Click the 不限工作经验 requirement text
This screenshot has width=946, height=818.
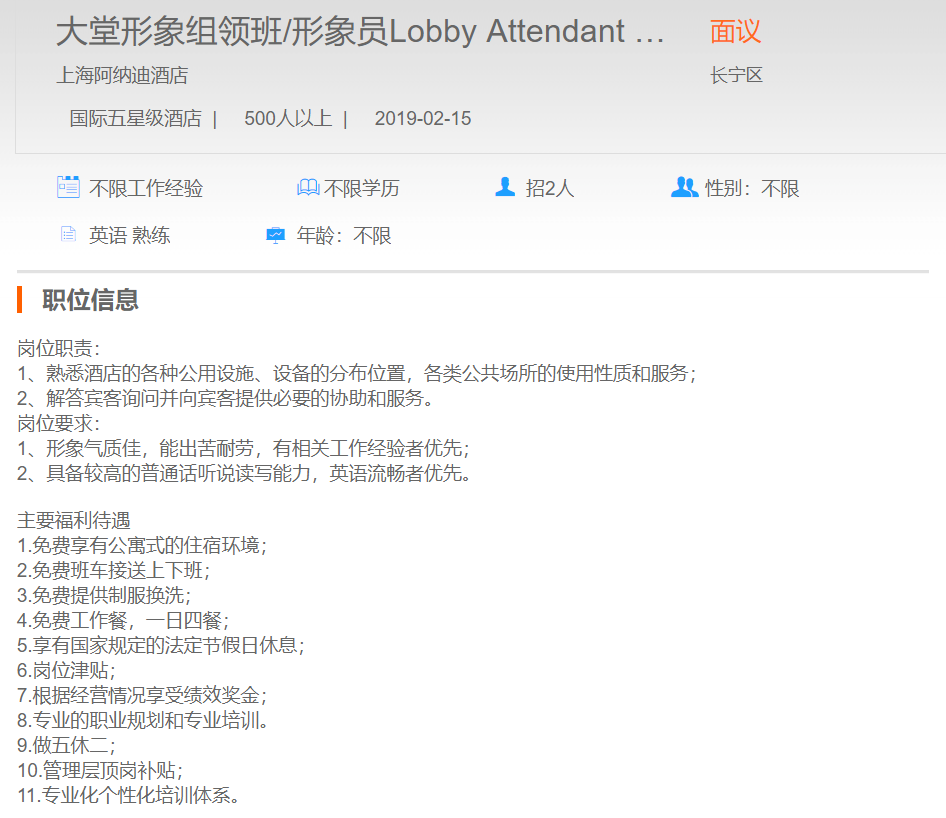(x=146, y=189)
